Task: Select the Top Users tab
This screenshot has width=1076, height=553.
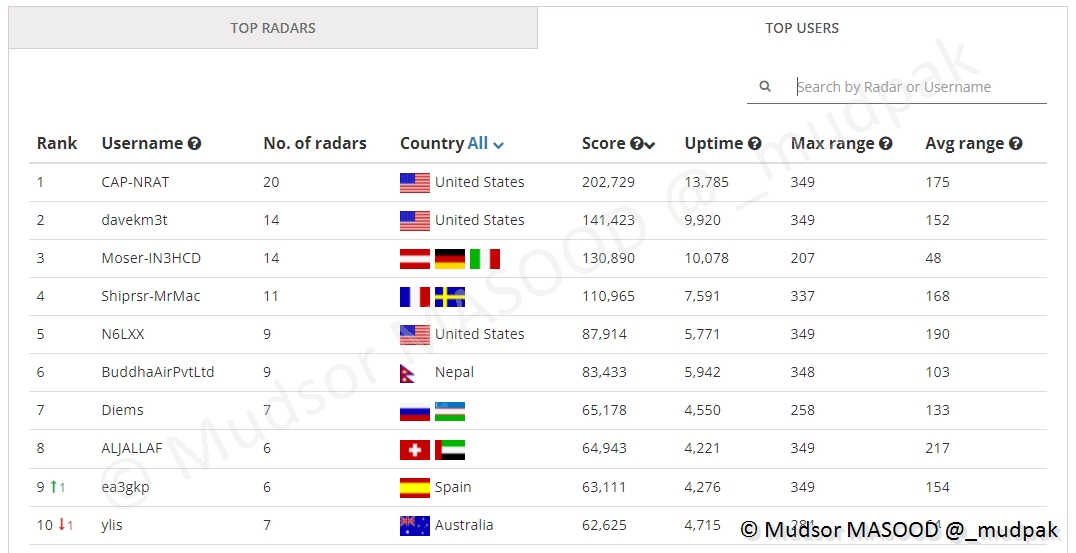Action: (802, 28)
